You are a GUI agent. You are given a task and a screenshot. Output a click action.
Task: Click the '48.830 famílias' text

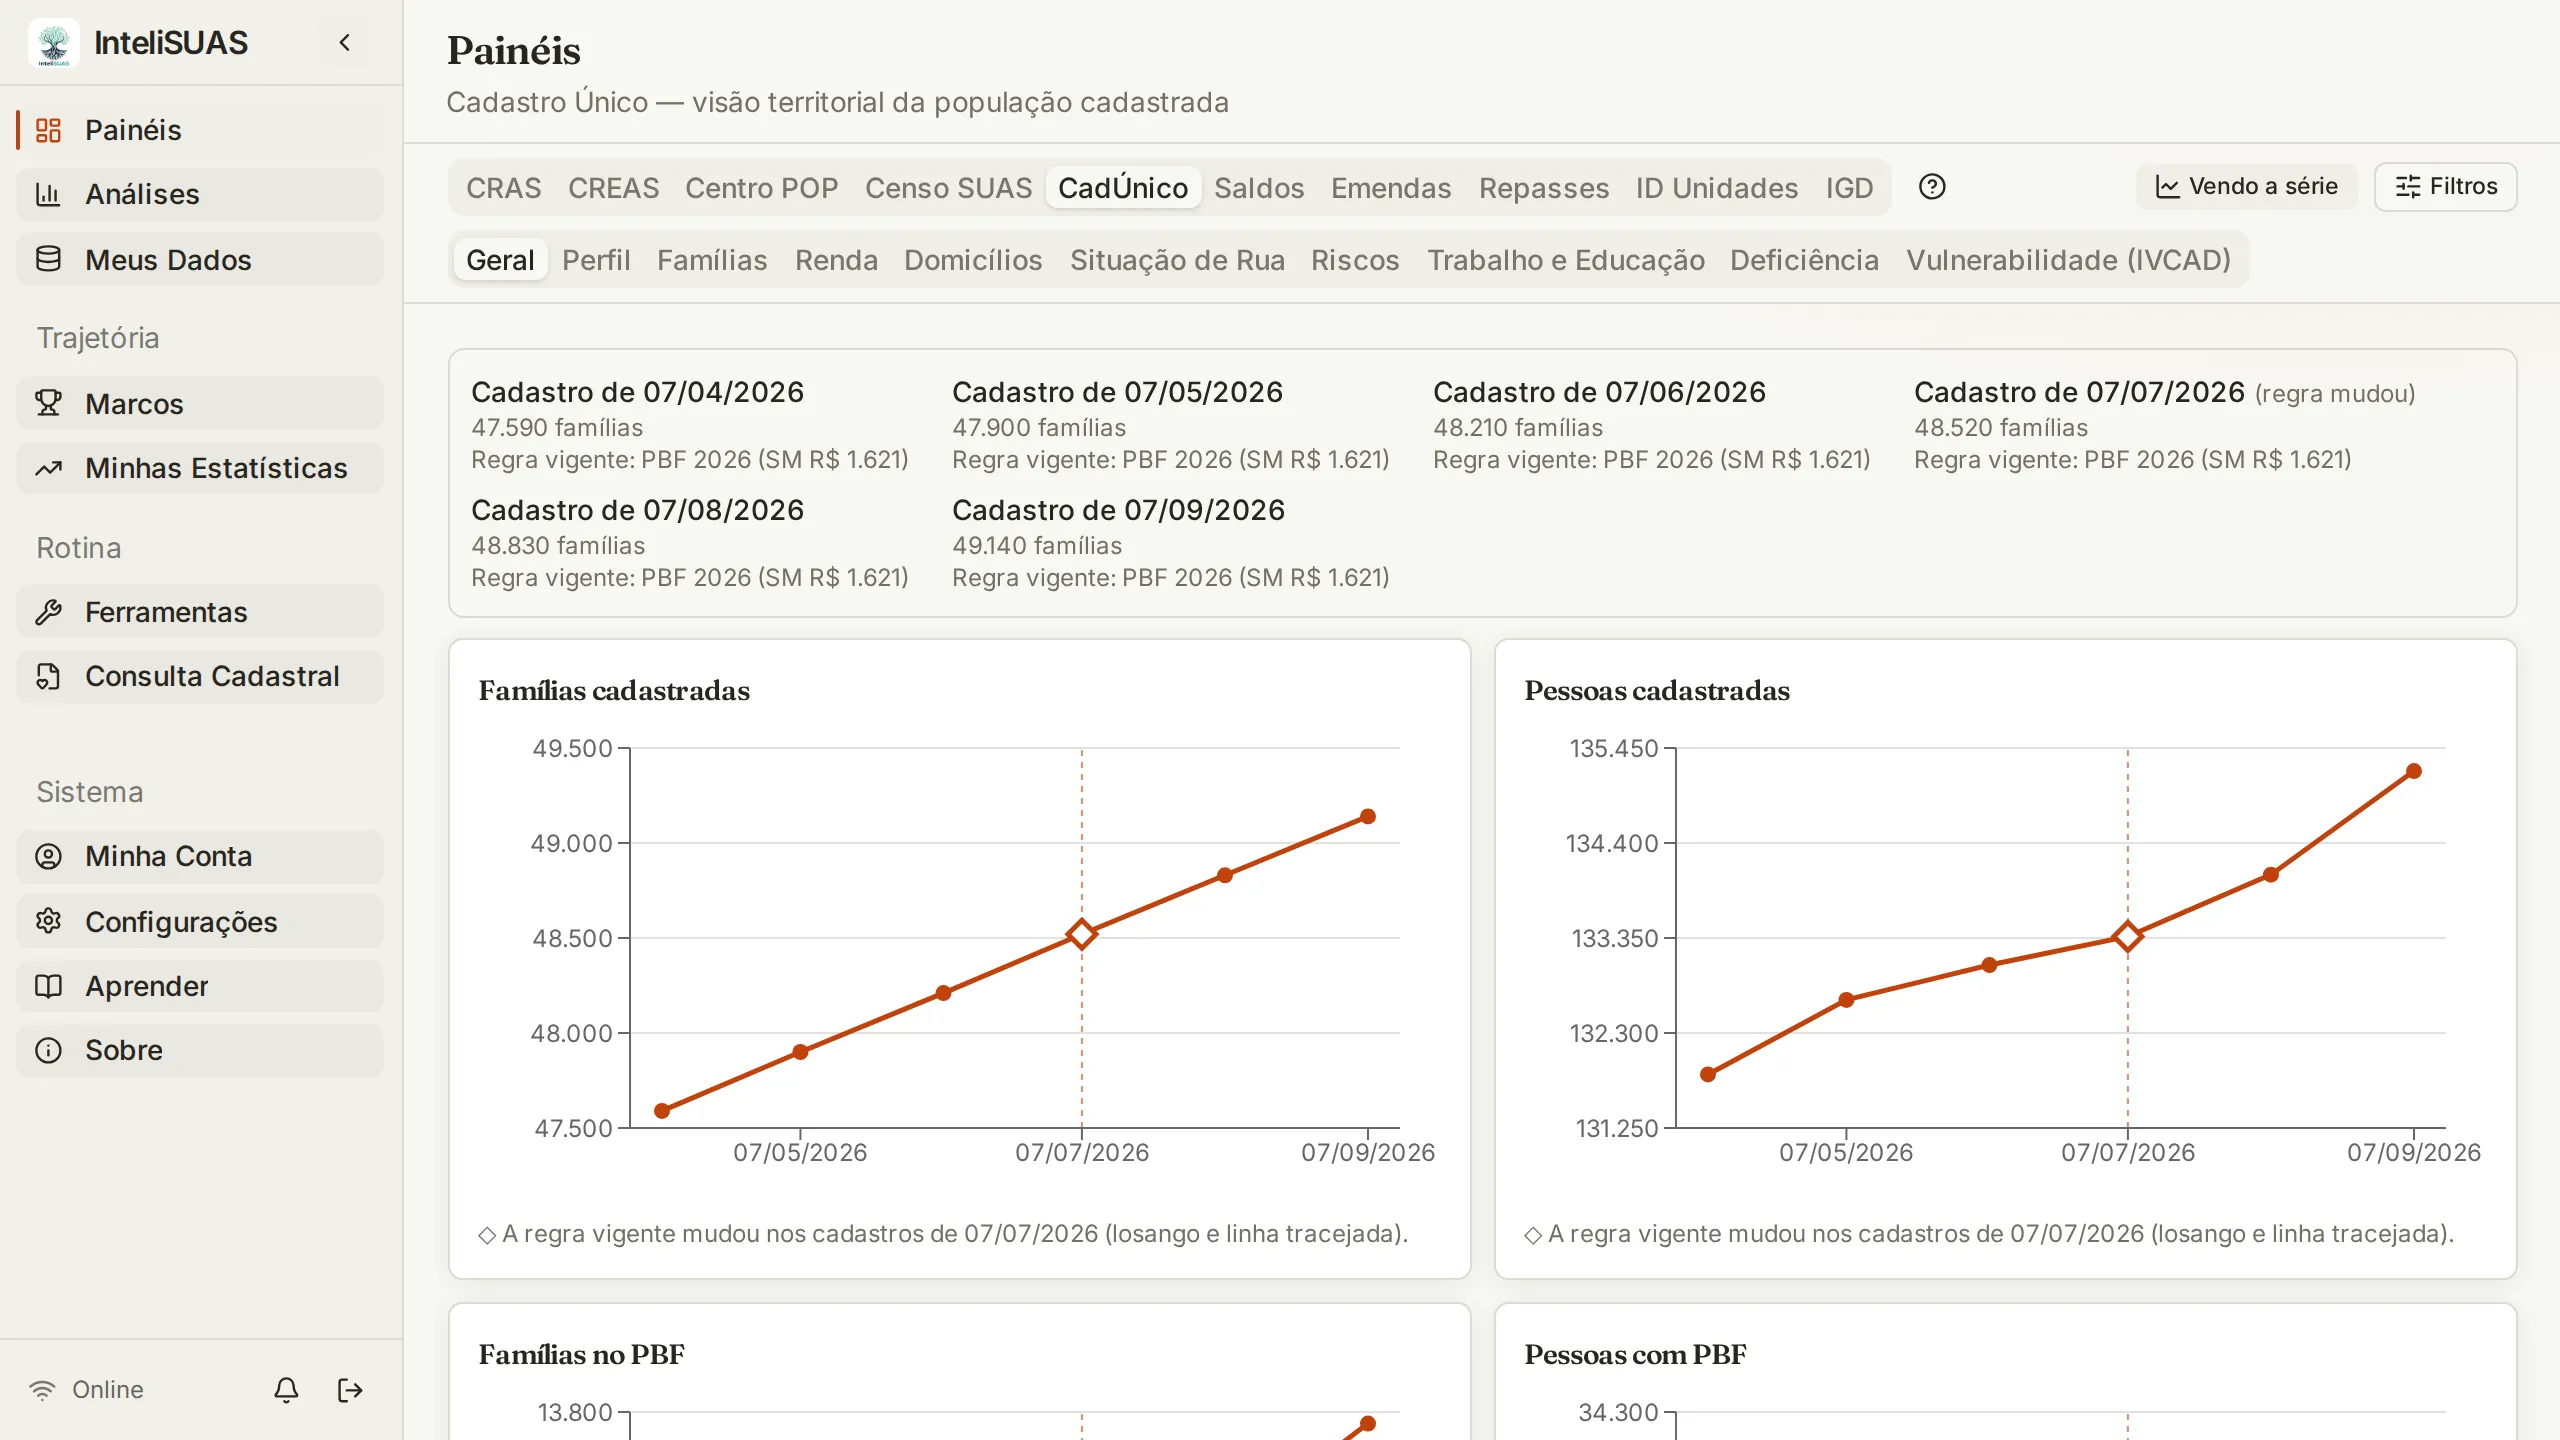(558, 545)
